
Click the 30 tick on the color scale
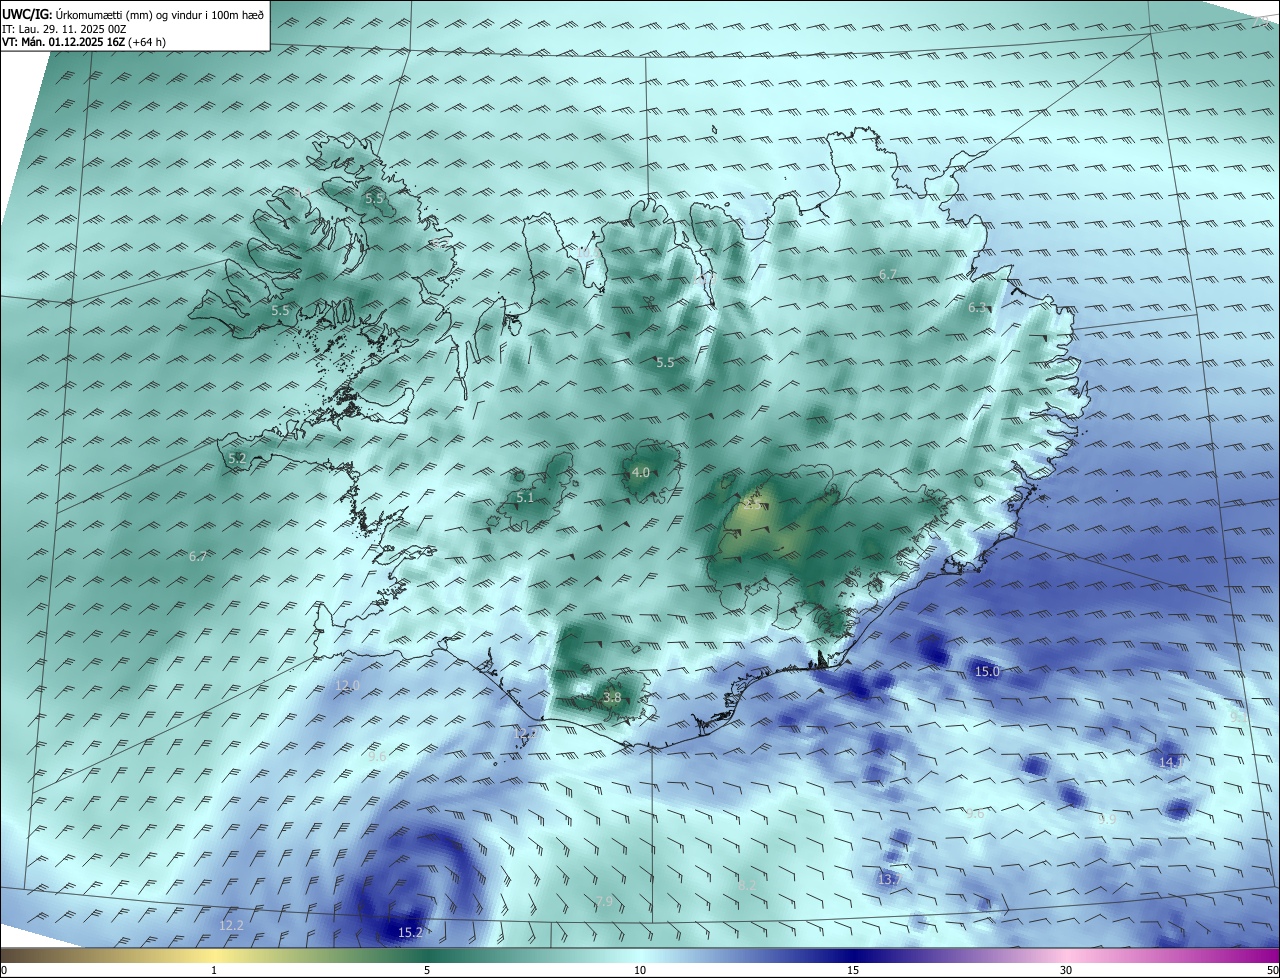[1066, 971]
